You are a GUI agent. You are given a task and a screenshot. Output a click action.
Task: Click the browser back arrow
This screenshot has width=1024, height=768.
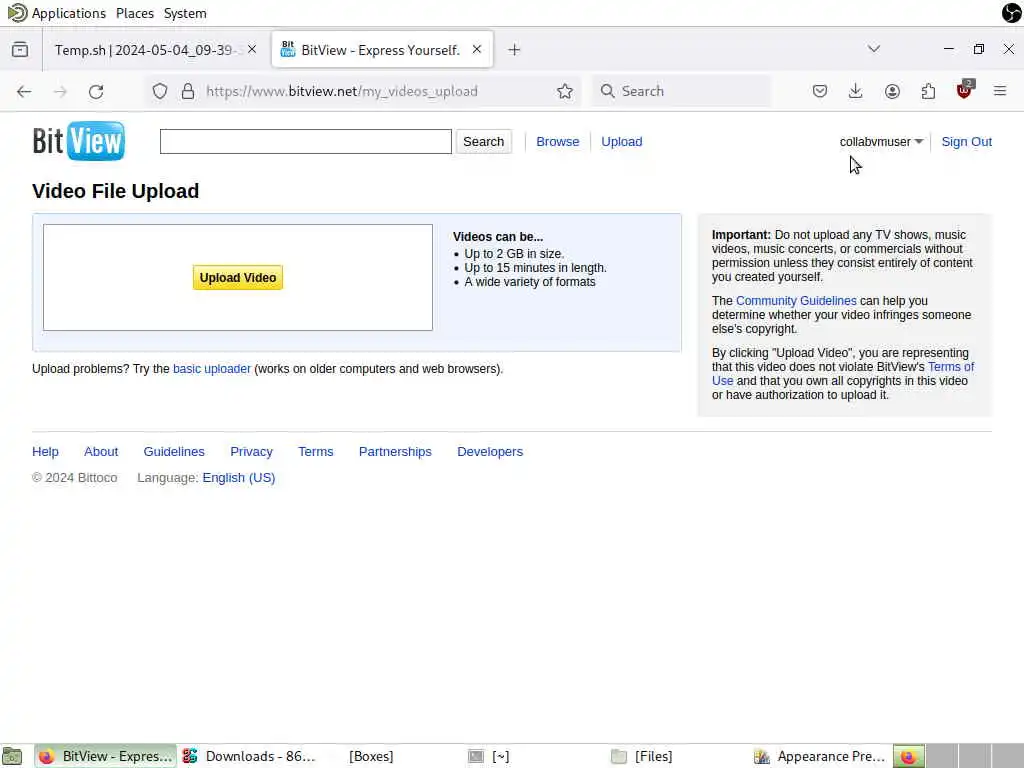click(24, 91)
